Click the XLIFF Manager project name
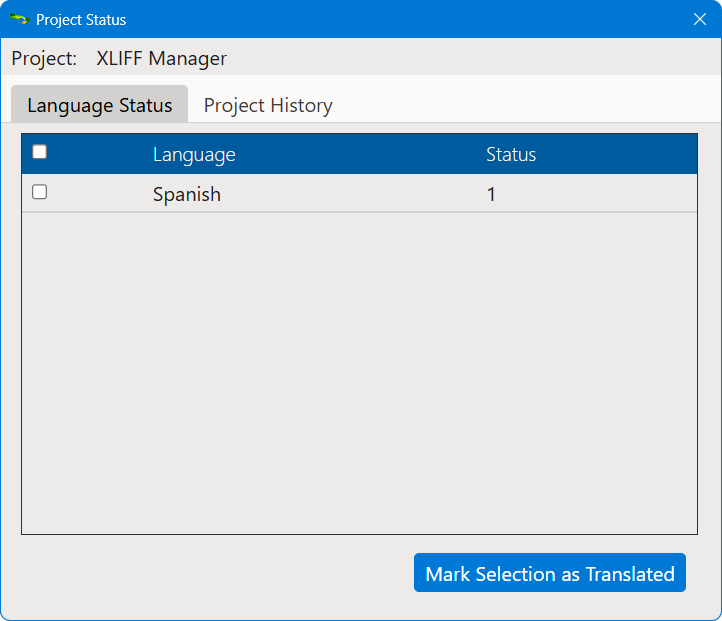Screen dimensions: 722x621 click(x=161, y=58)
